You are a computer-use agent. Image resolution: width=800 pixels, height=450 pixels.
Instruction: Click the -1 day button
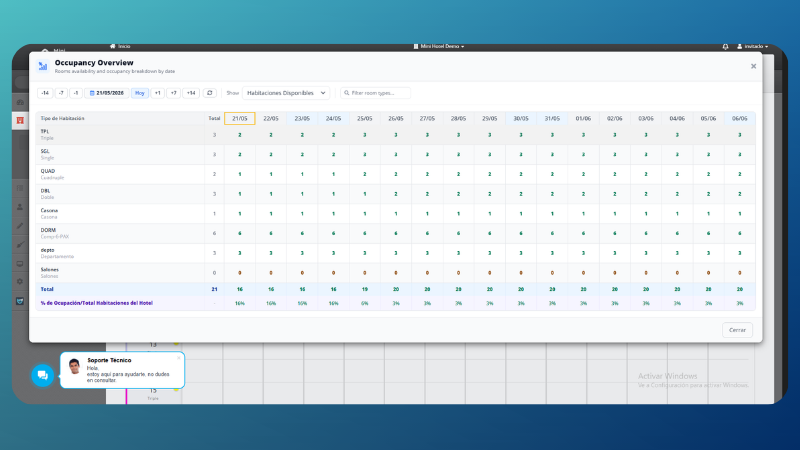[x=76, y=93]
